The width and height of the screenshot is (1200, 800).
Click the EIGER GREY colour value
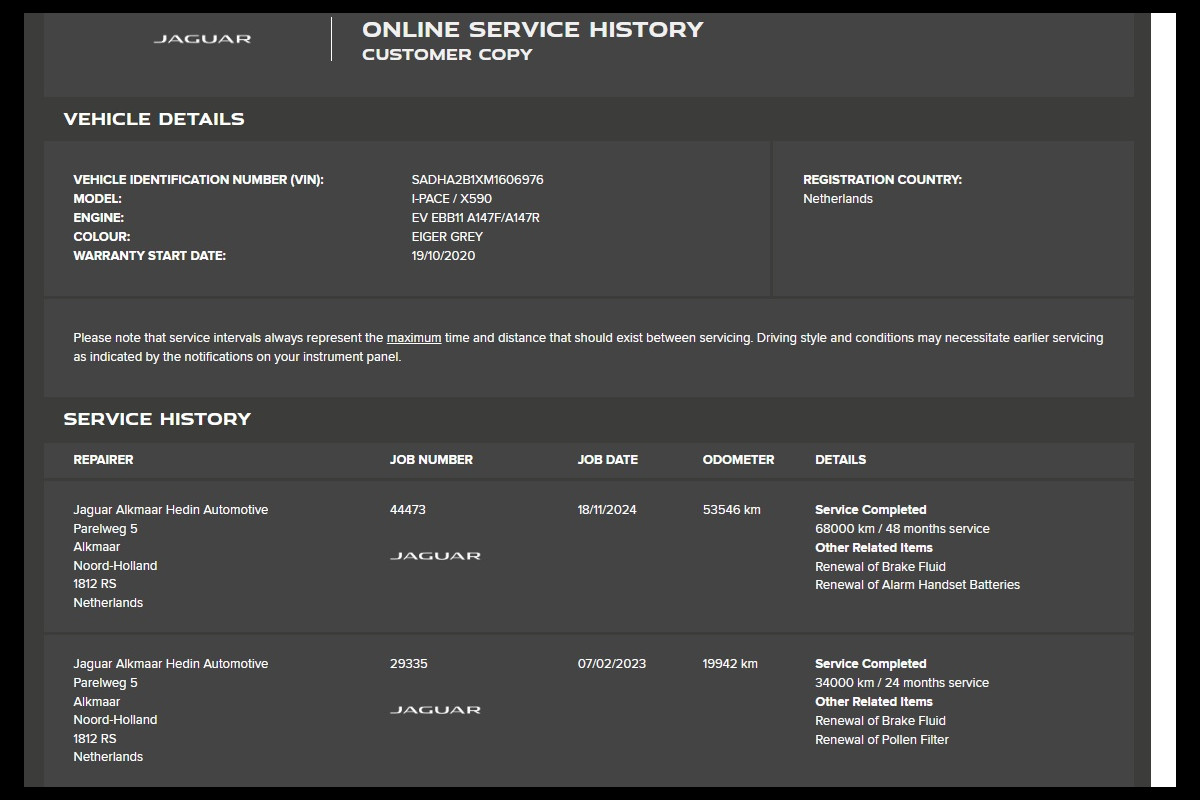[x=447, y=237]
